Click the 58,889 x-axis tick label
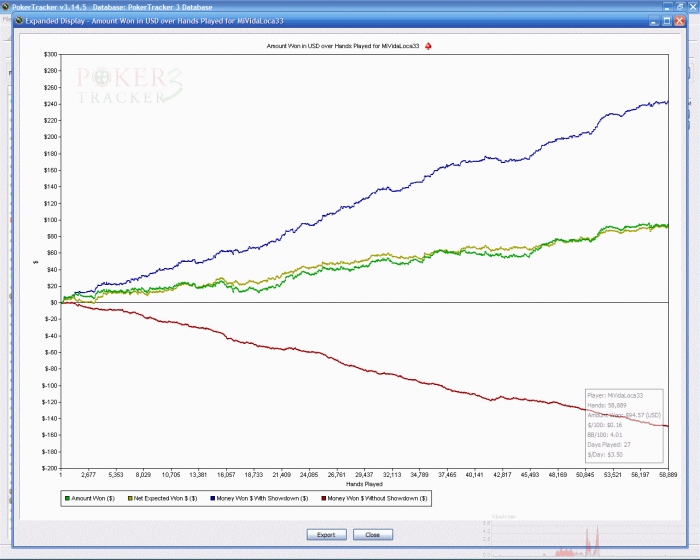Viewport: 700px width, 560px height. pos(668,475)
